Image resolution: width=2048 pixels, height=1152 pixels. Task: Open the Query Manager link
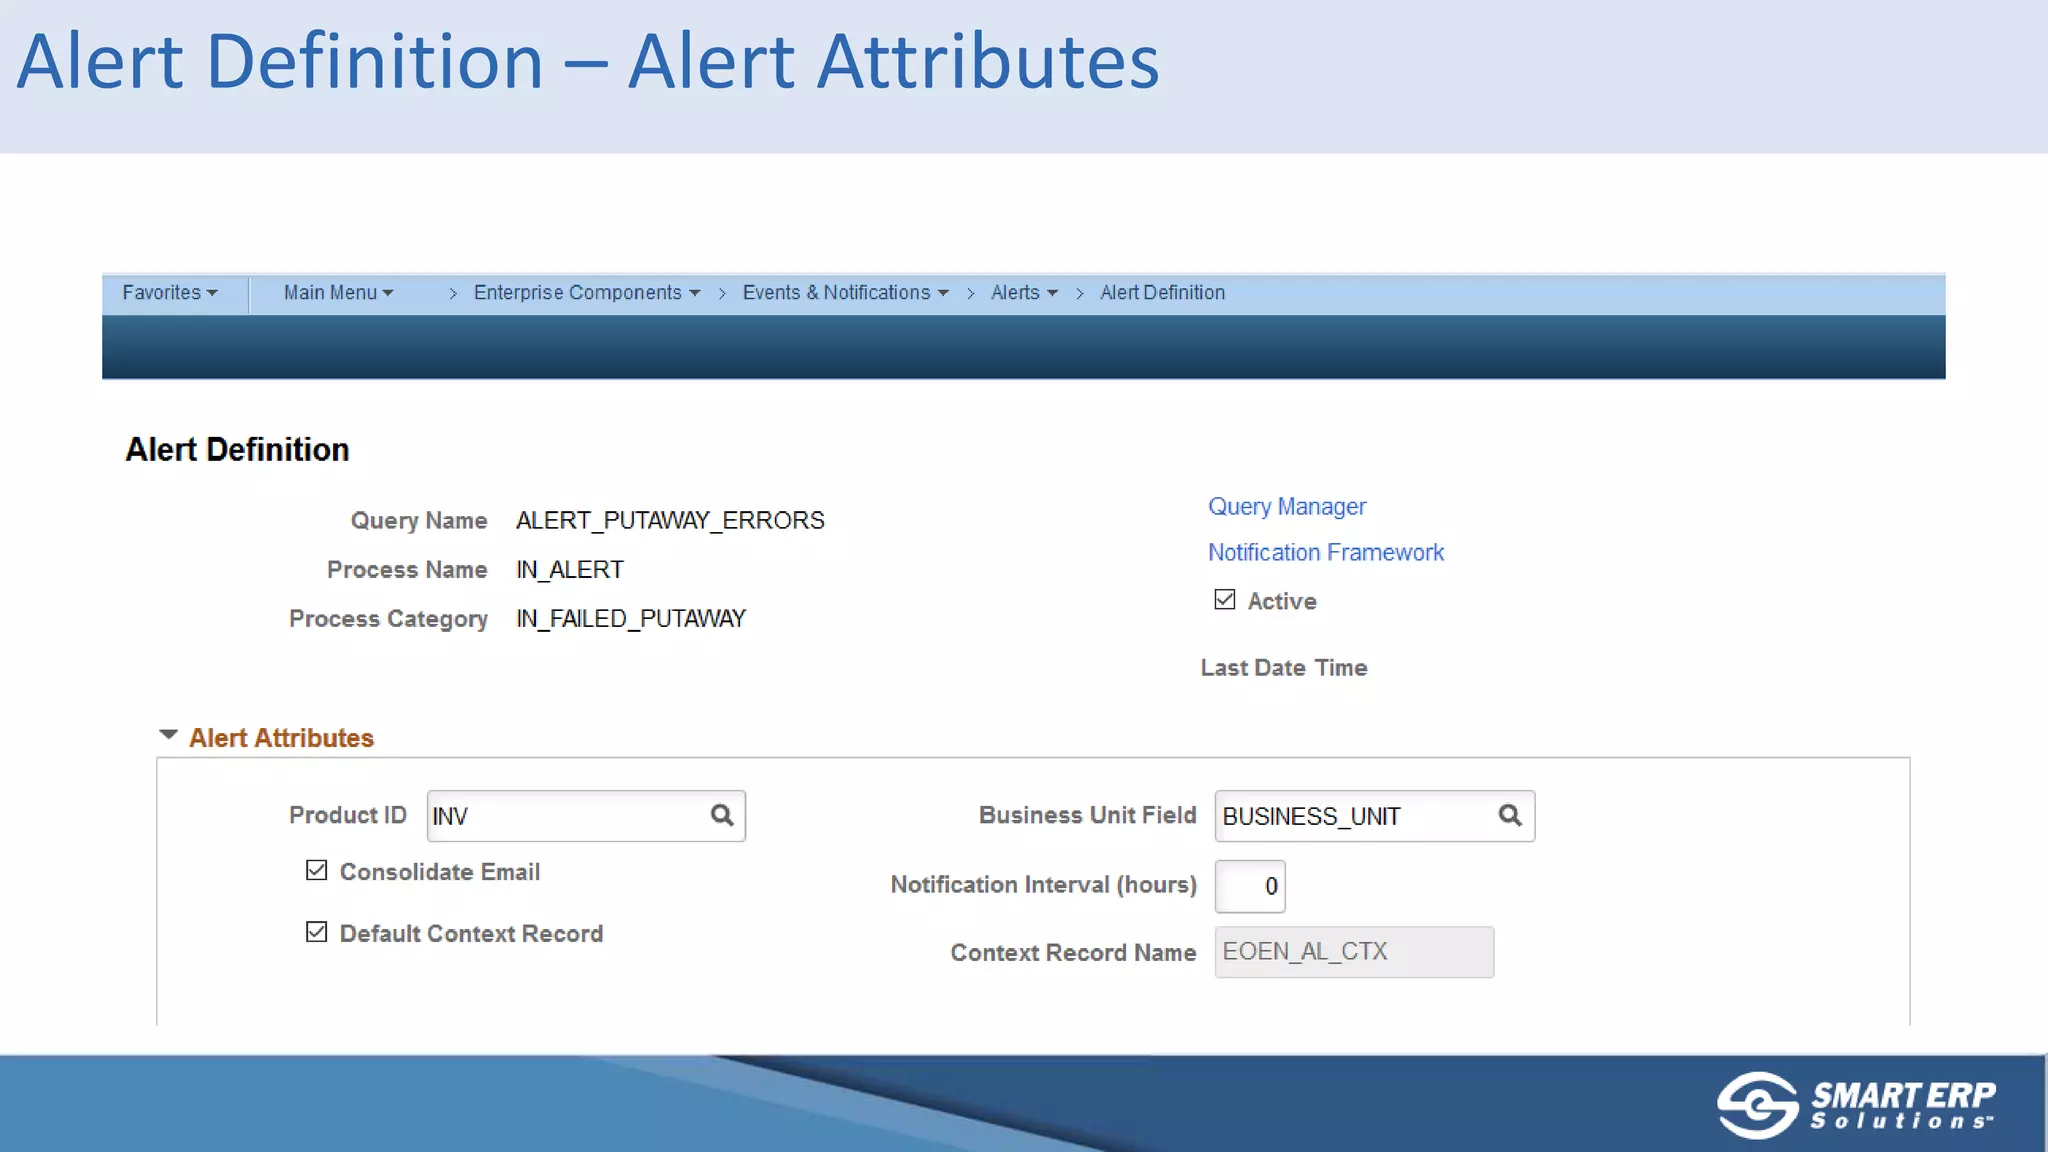(x=1287, y=507)
